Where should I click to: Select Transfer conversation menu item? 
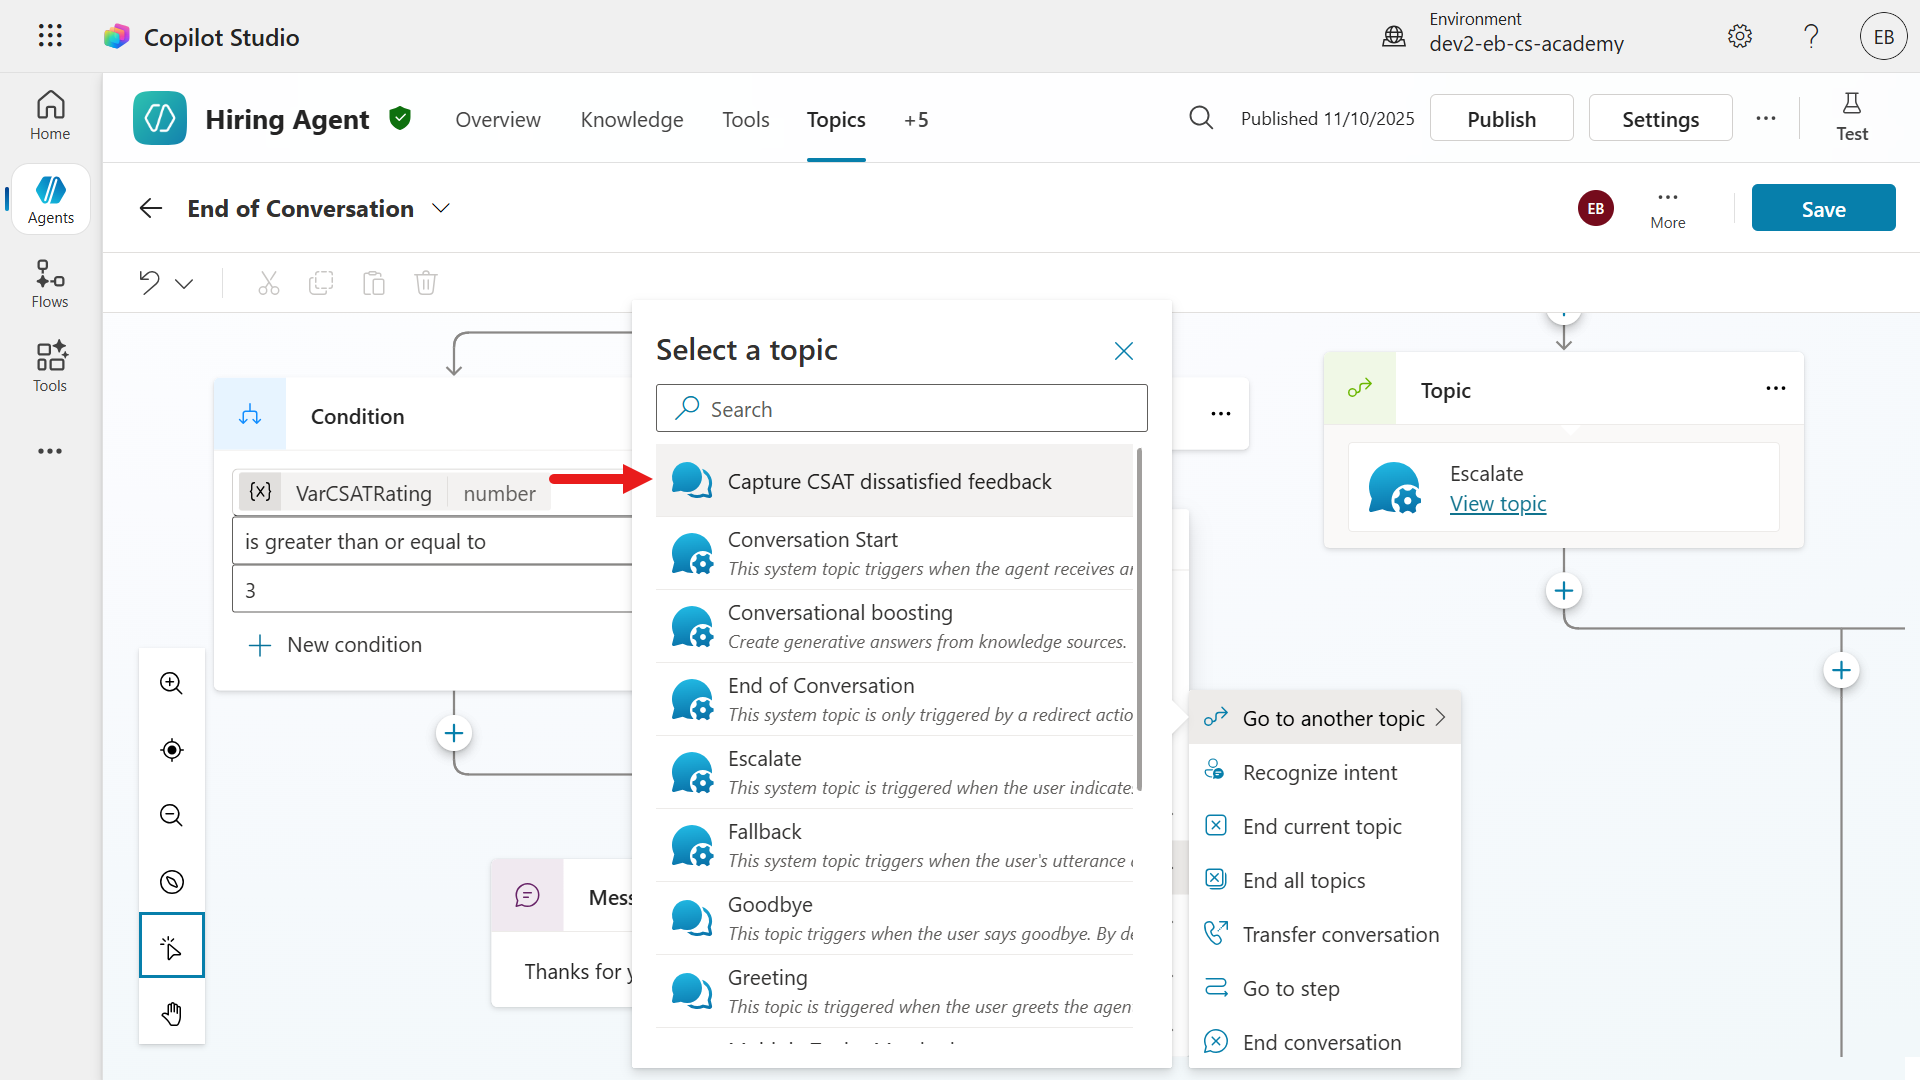coord(1325,934)
